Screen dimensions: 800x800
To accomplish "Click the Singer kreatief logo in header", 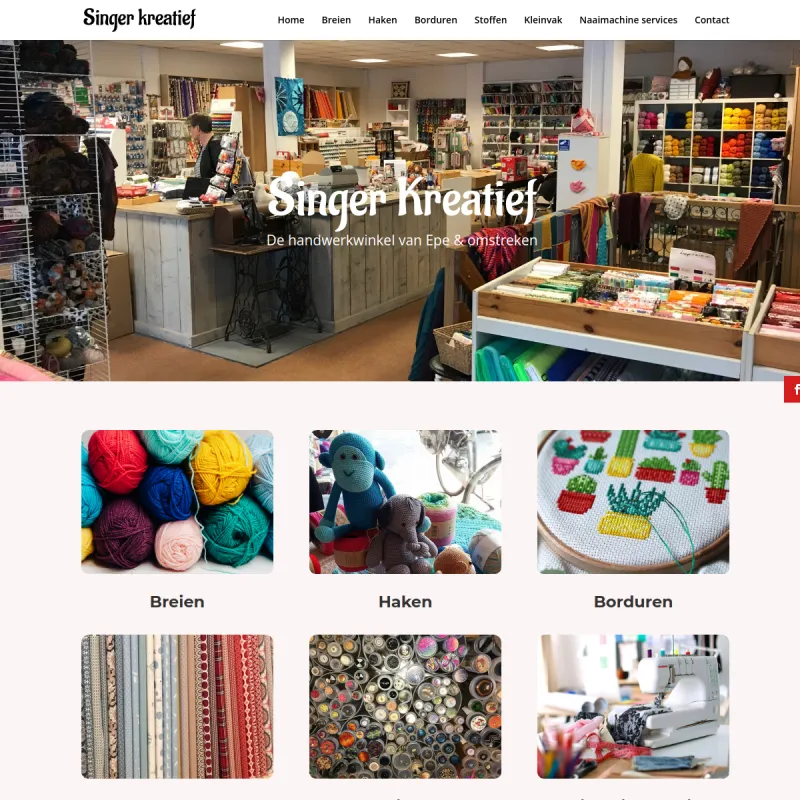I will 139,19.
